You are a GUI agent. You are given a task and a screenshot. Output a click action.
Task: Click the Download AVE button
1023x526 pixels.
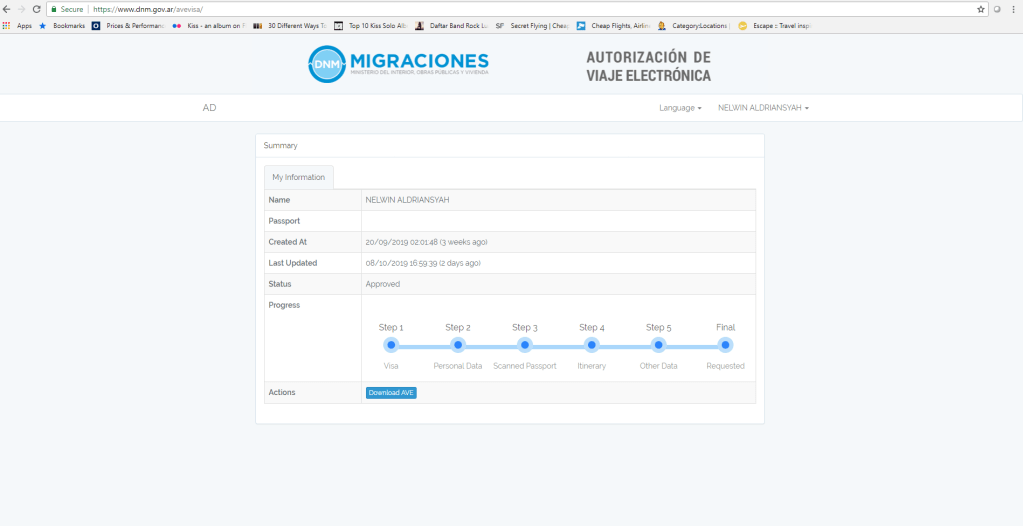coord(391,393)
